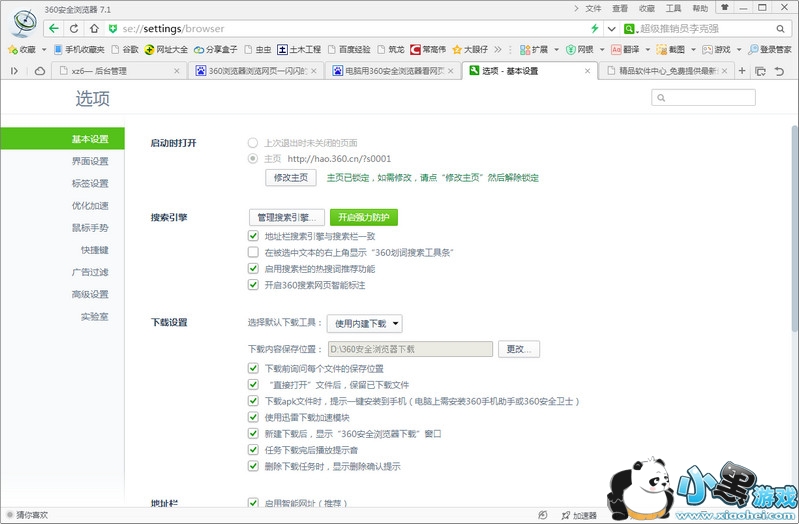
Task: Click the browser back arrow button
Action: 54,29
